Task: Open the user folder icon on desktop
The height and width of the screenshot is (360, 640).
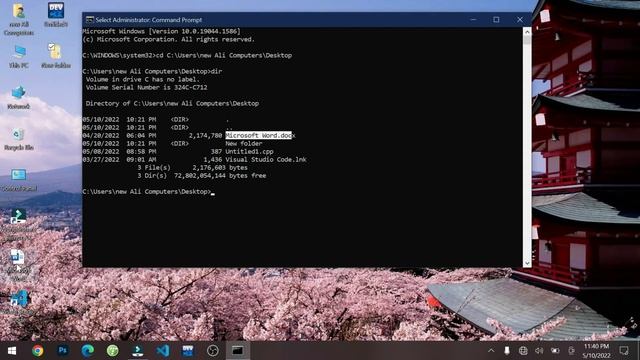Action: [x=19, y=19]
